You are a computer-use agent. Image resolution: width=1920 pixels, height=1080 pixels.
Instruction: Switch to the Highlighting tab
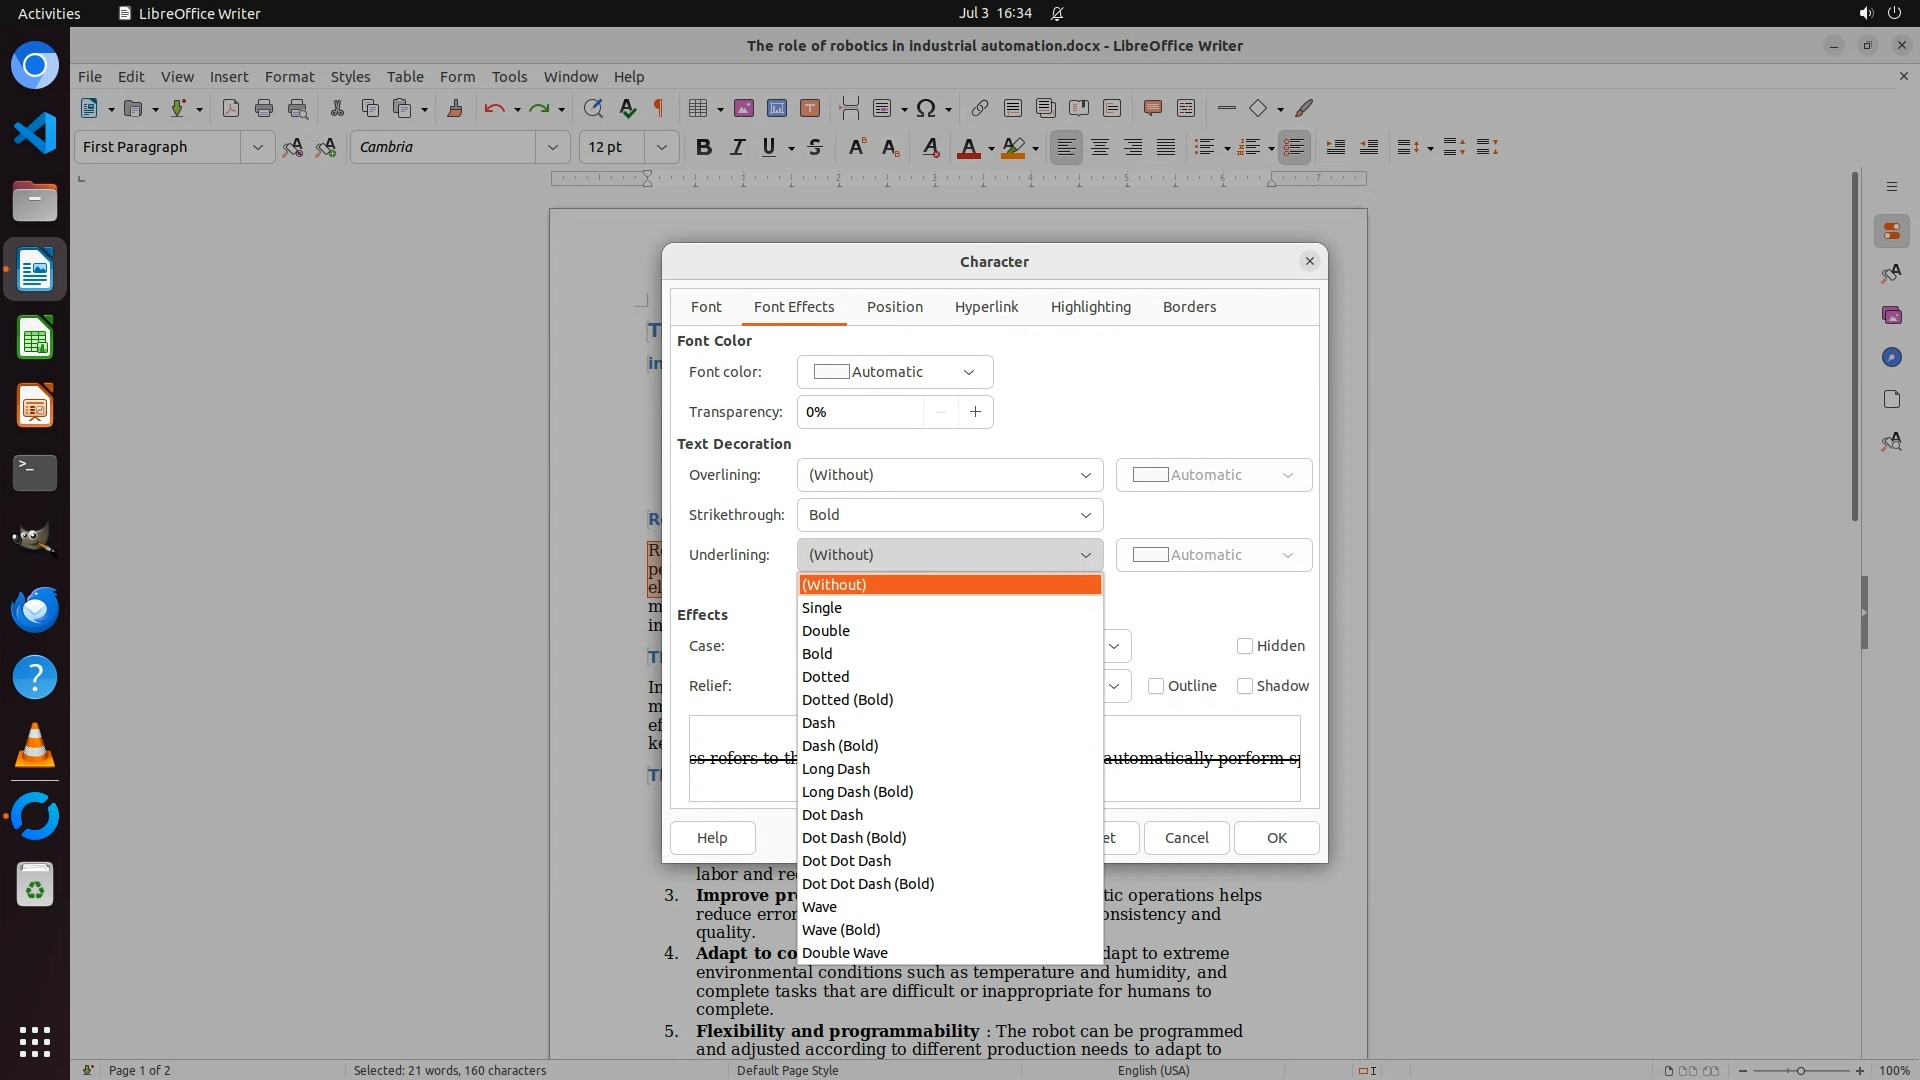1090,307
